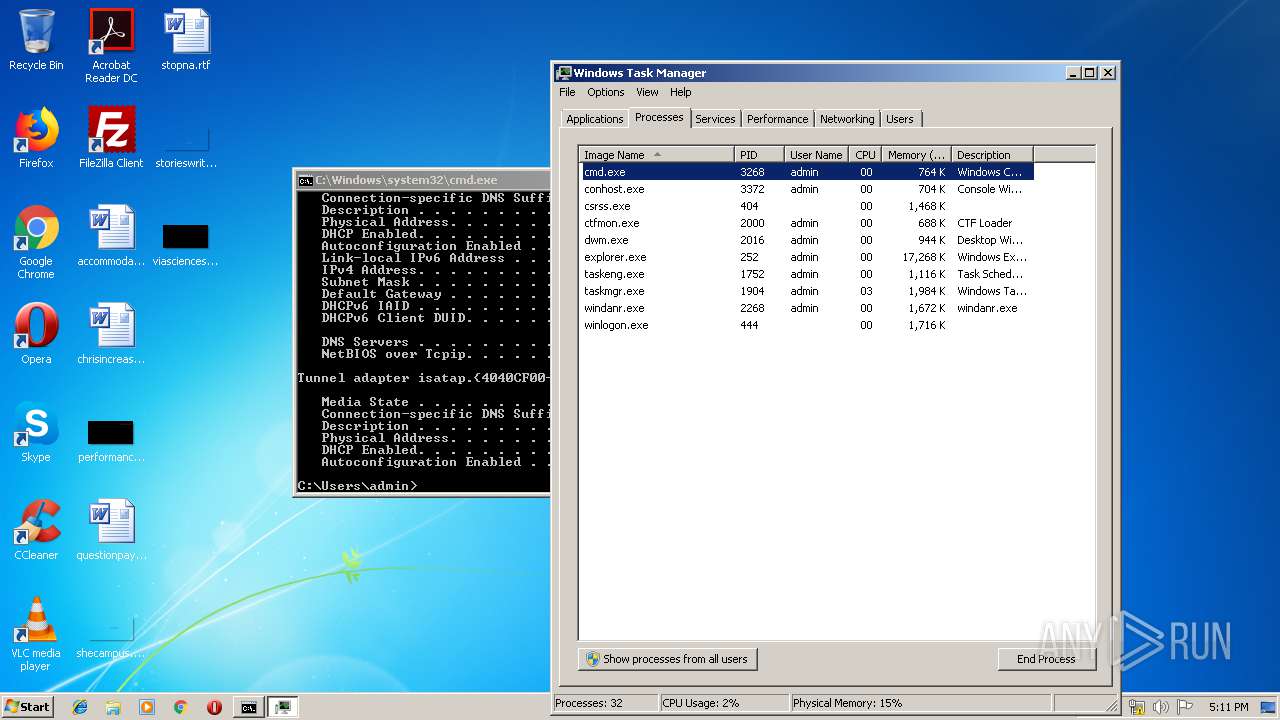Click the End Process button
The width and height of the screenshot is (1280, 720).
(x=1046, y=659)
